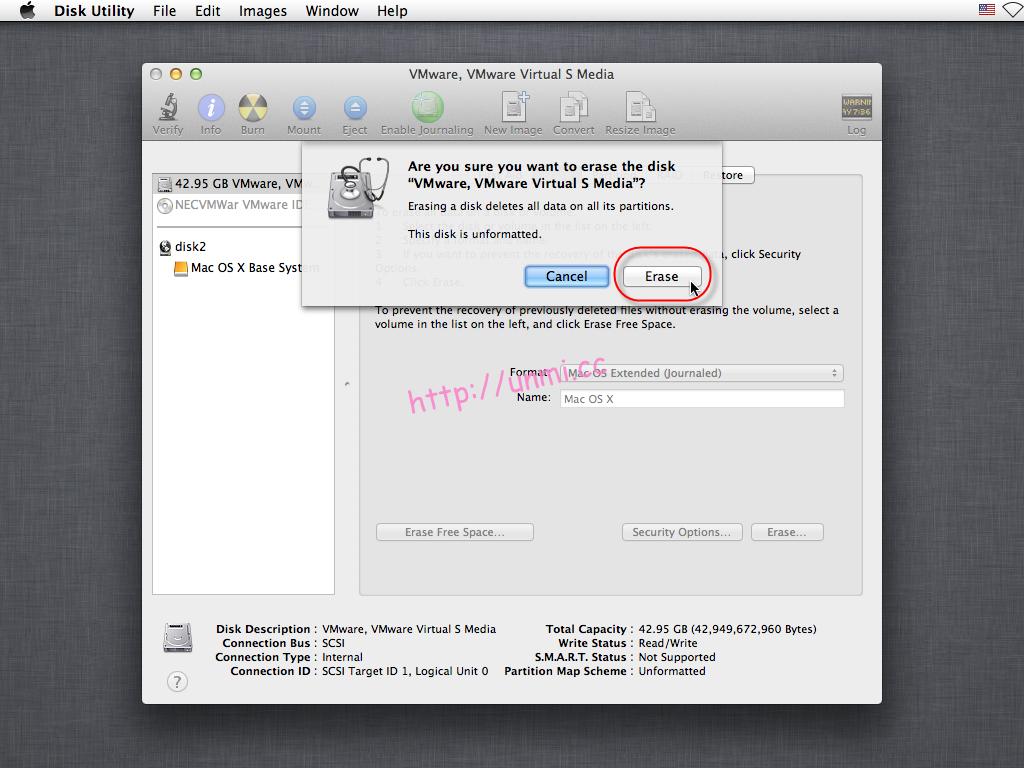Open the Convert image tool
Image resolution: width=1024 pixels, height=768 pixels.
tap(573, 110)
